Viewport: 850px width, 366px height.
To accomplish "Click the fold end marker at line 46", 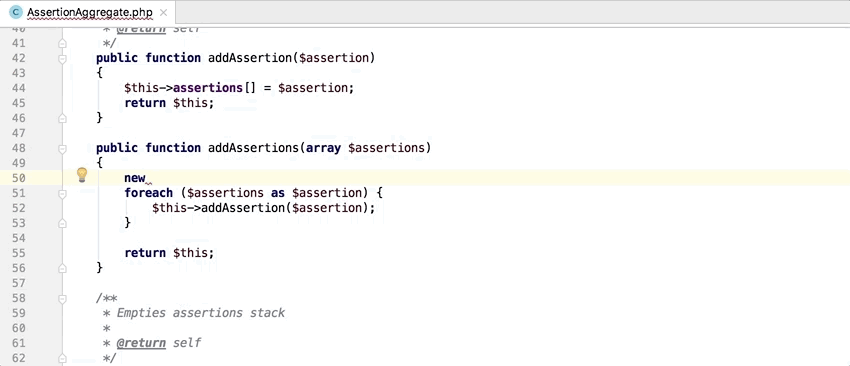I will click(x=62, y=118).
